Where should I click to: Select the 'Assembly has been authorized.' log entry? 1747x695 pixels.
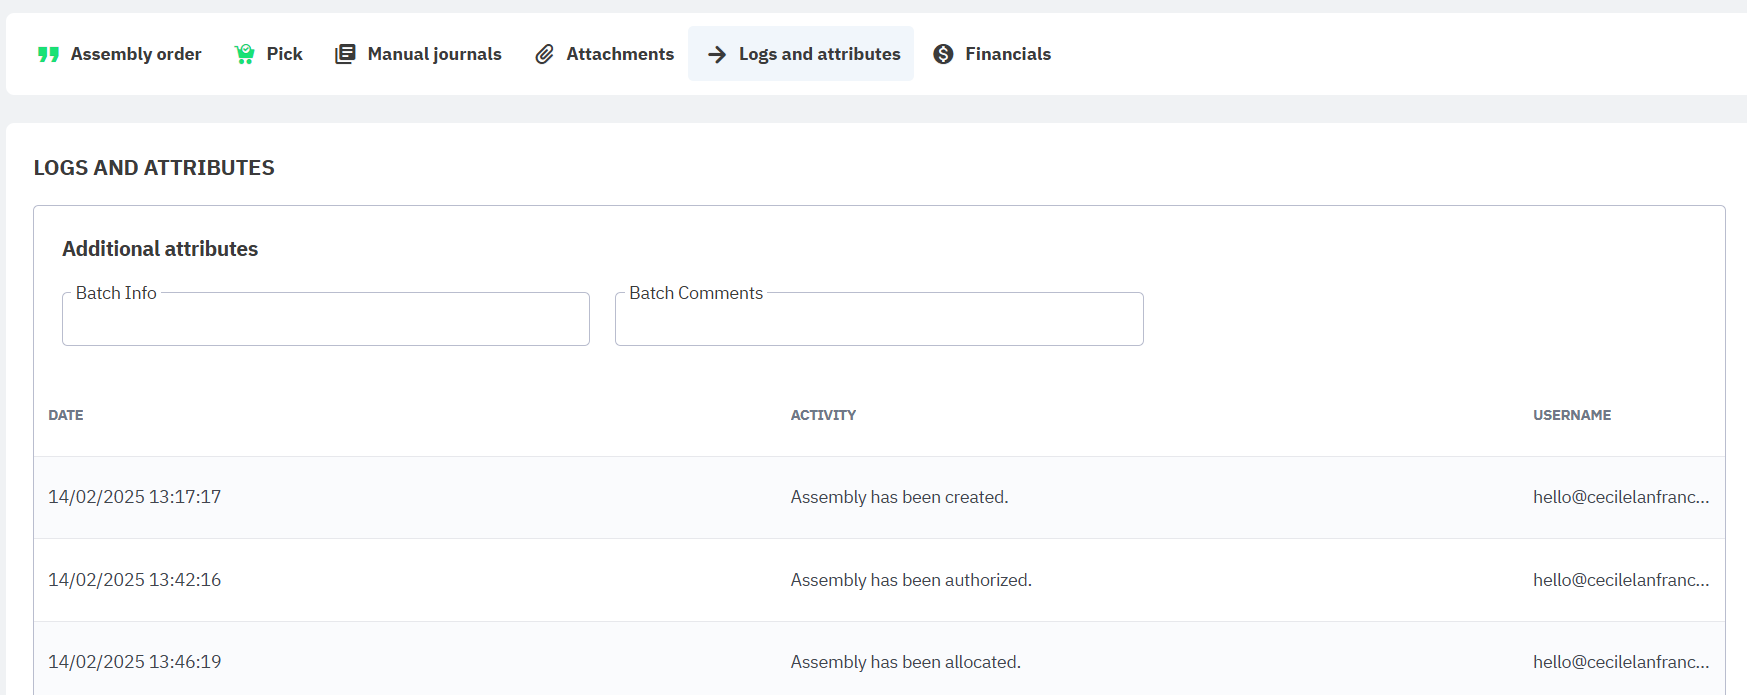910,580
